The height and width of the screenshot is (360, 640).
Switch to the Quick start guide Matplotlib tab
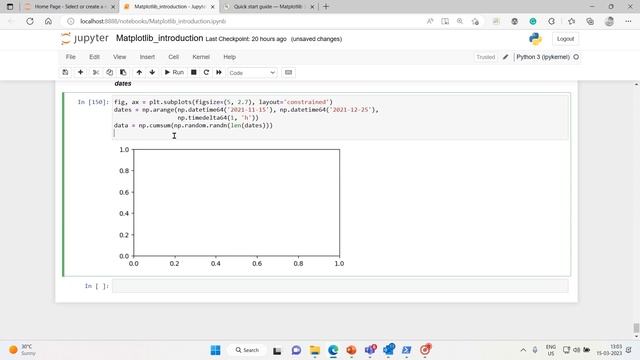269,7
